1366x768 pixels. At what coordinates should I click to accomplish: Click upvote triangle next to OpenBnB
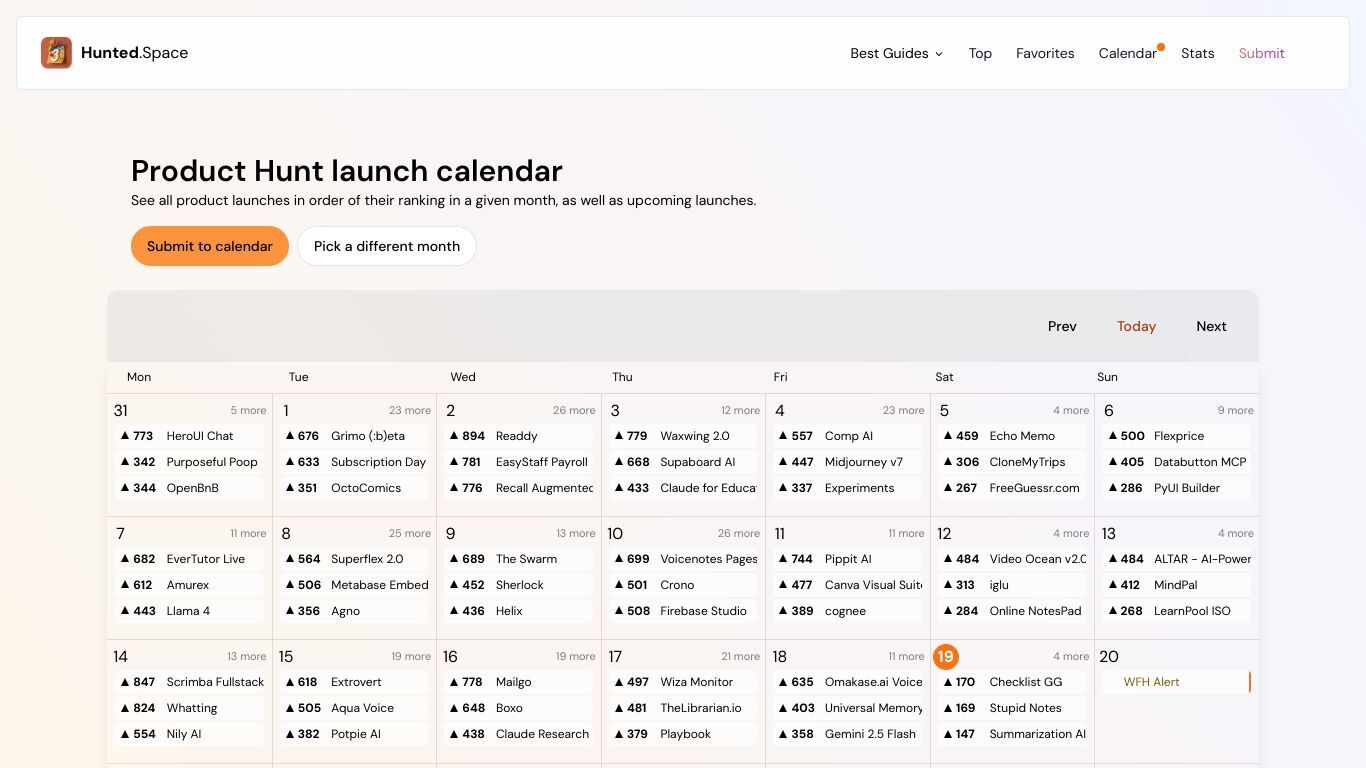125,488
